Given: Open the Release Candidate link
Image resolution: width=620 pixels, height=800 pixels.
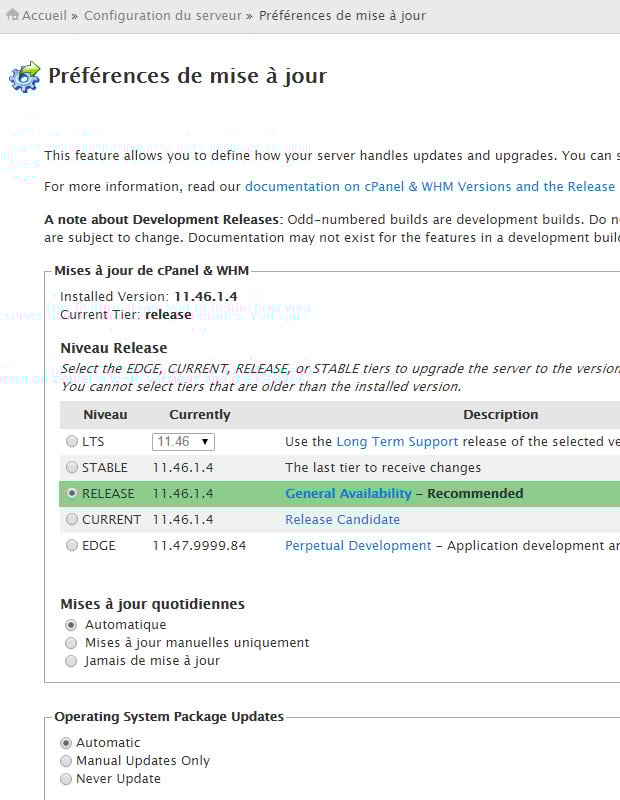Looking at the screenshot, I should tap(342, 519).
